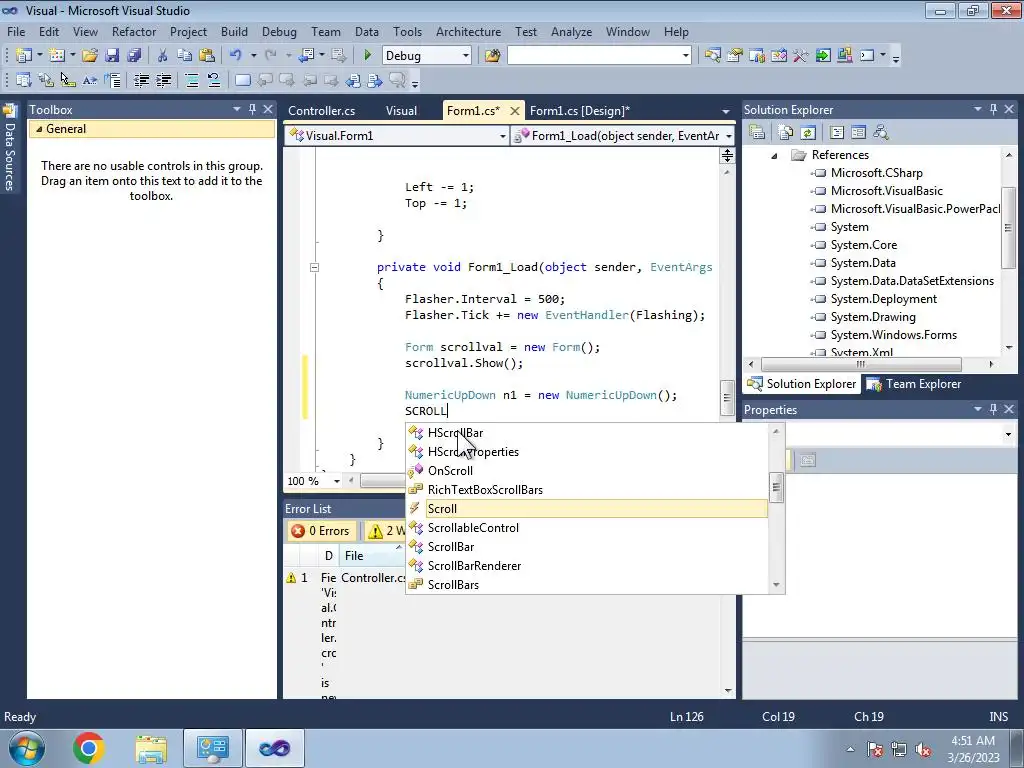Click the Cut scissors icon

[x=163, y=56]
